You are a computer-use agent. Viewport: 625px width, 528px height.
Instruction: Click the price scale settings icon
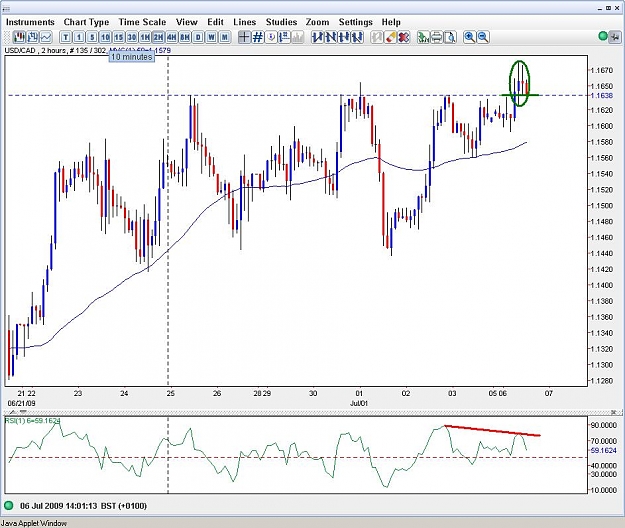point(284,37)
